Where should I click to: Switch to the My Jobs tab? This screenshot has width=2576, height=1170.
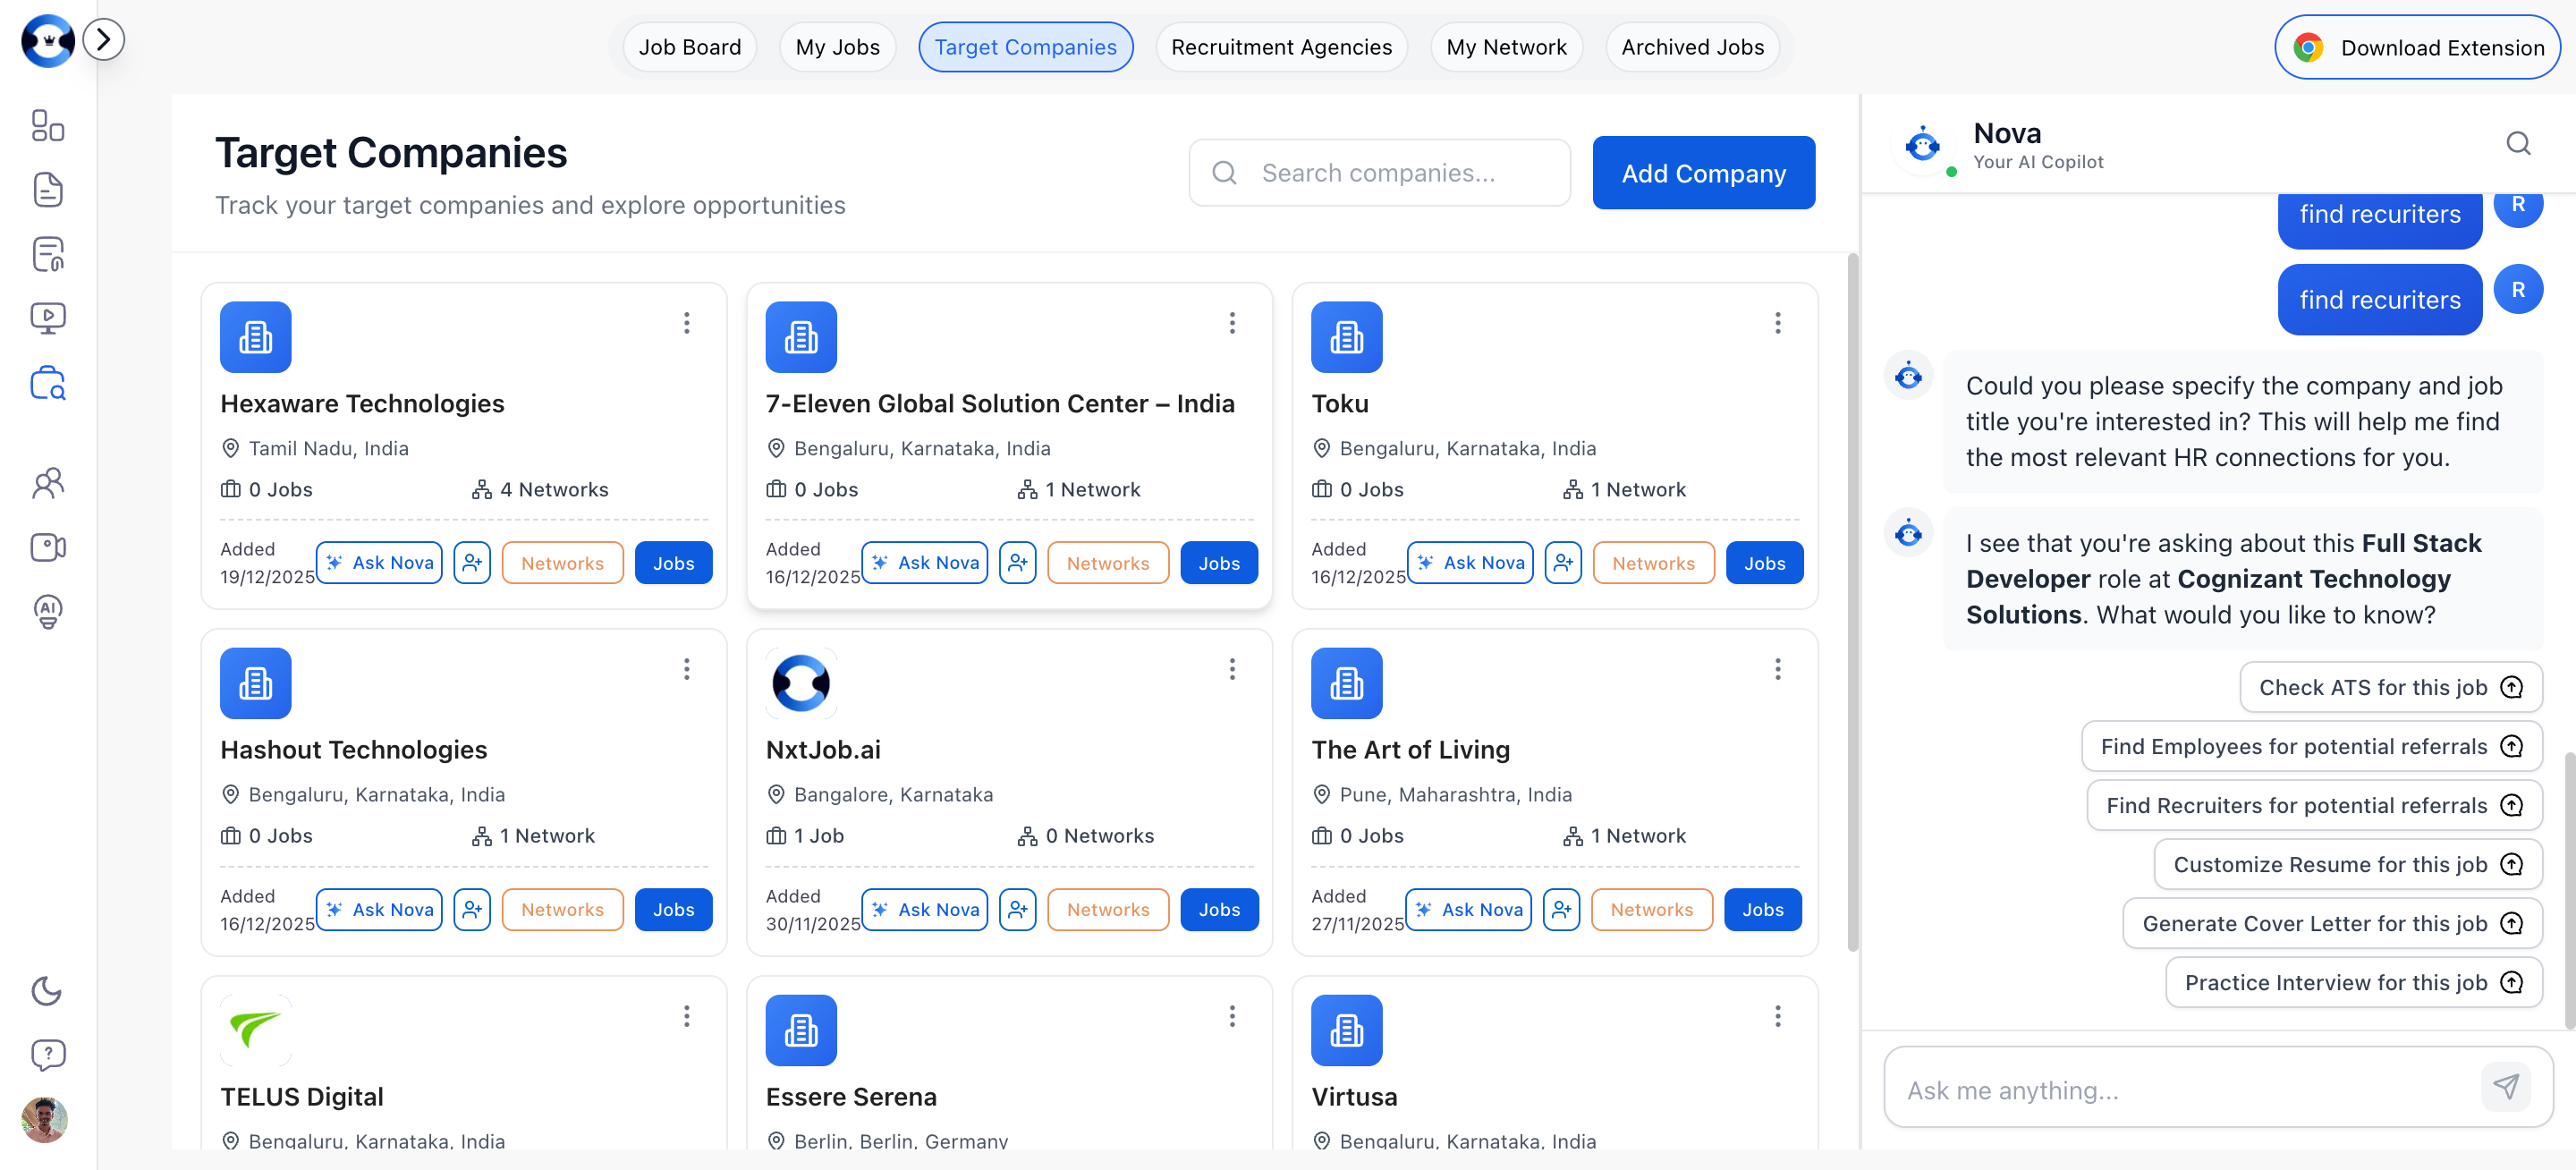pyautogui.click(x=837, y=46)
